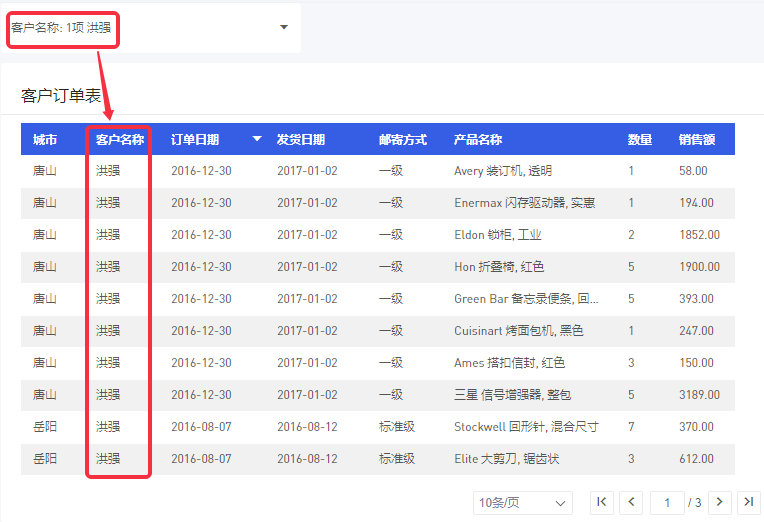Image resolution: width=764 pixels, height=522 pixels.
Task: Click the page number input field
Action: 666,502
